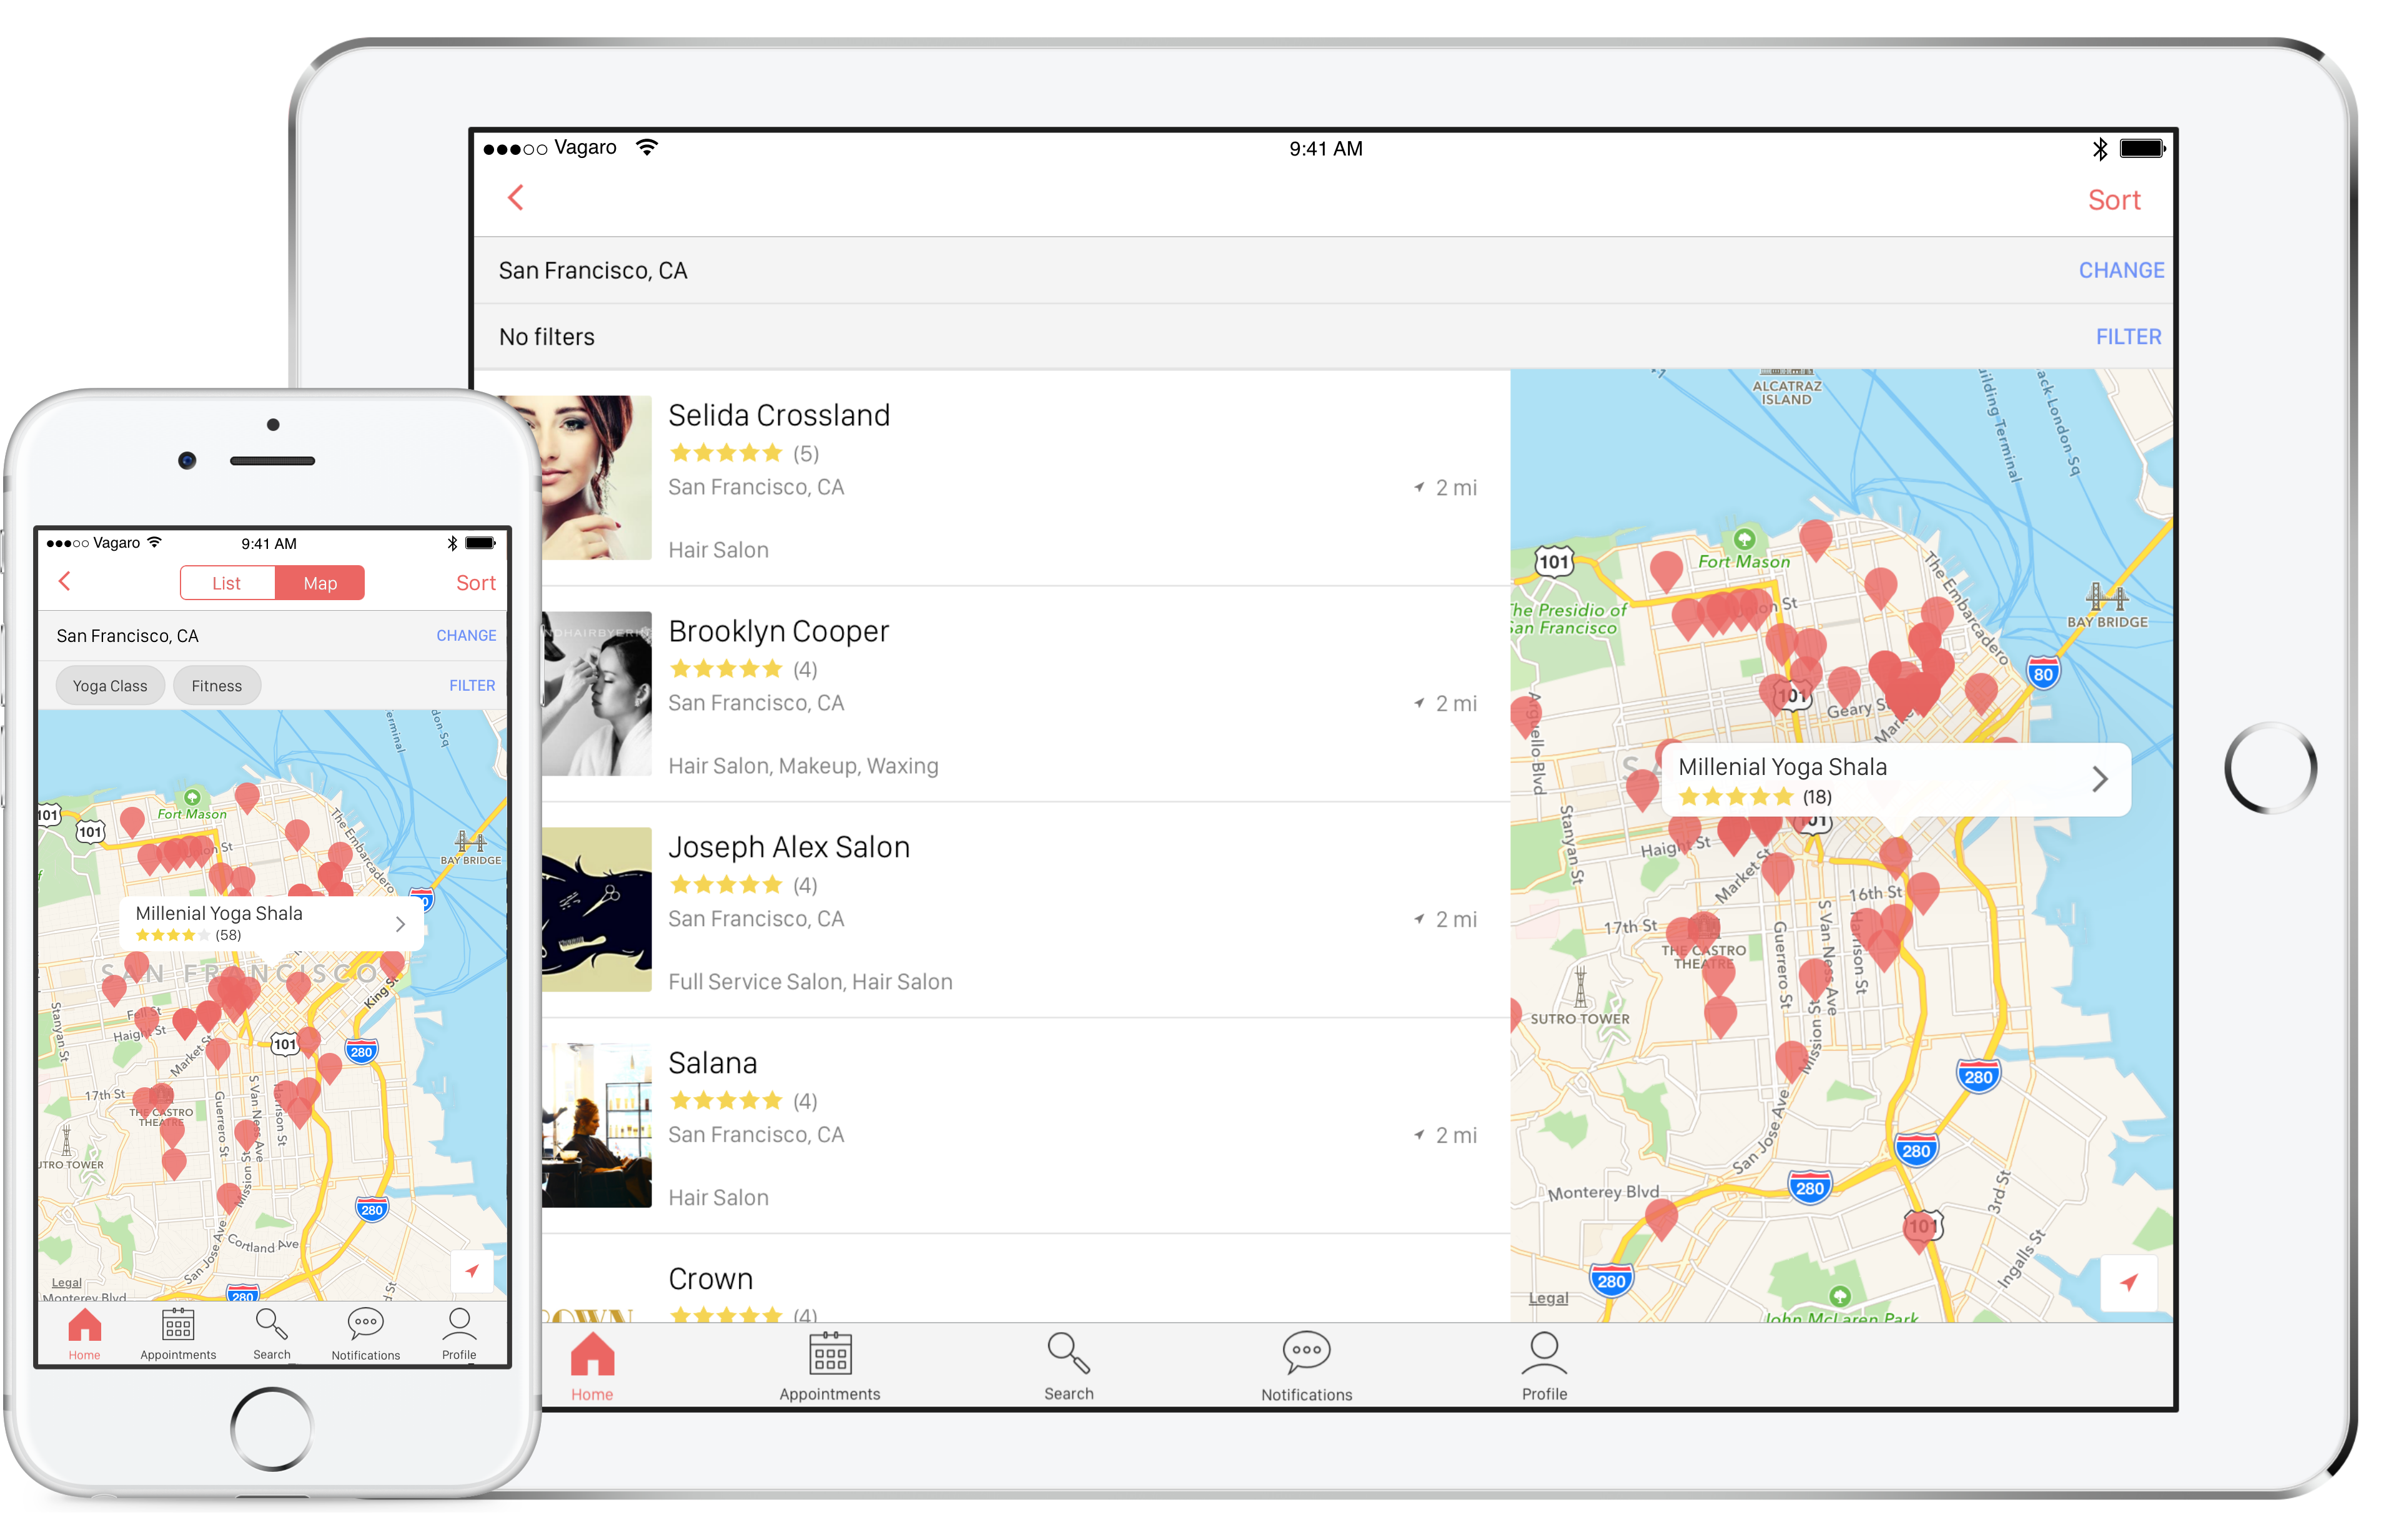This screenshot has width=2406, height=1540.
Task: Open Millenial Yoga Shala chevron on phone map
Action: (400, 924)
